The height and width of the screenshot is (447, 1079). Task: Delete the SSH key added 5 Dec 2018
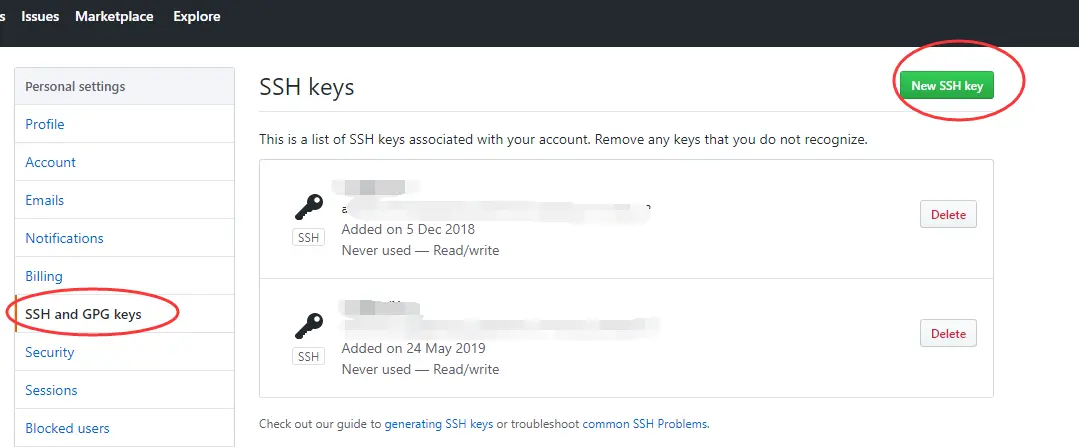pos(948,214)
